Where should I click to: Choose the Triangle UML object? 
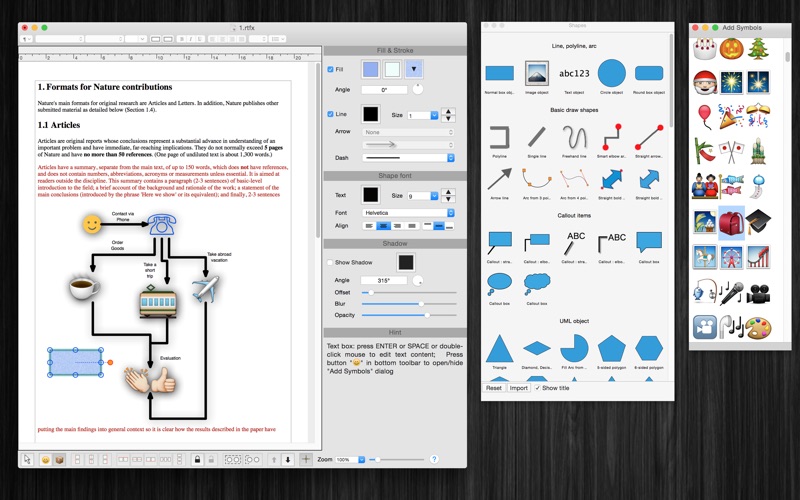[x=499, y=348]
